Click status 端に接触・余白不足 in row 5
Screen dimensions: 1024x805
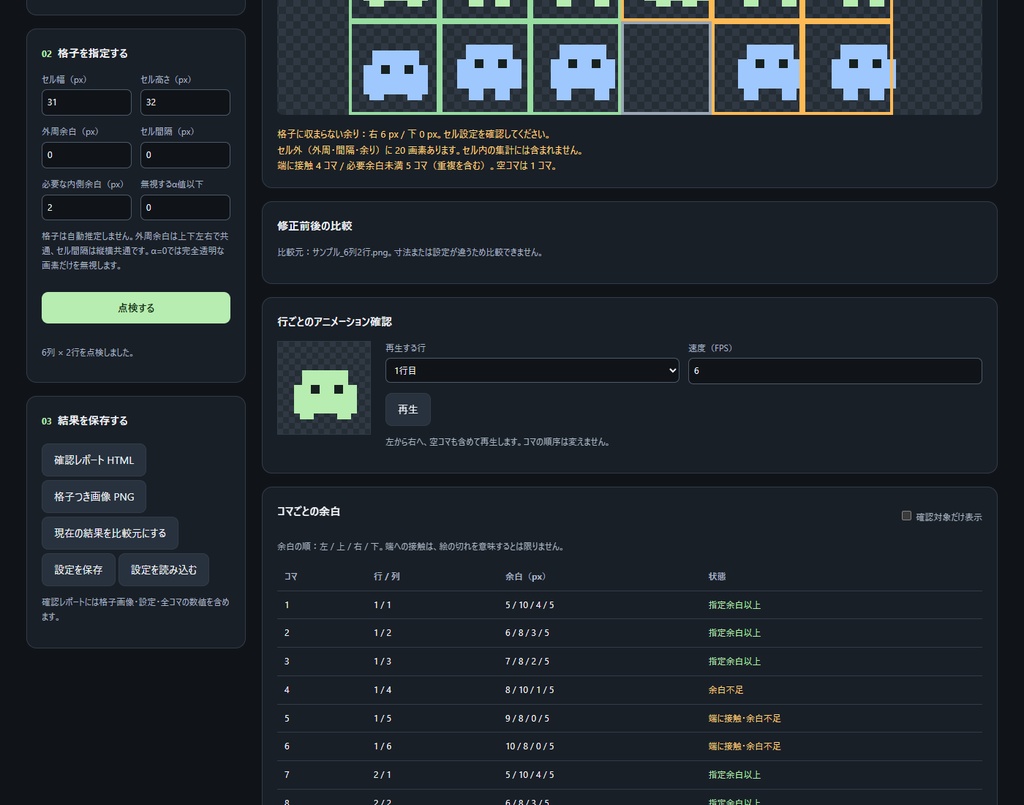(744, 718)
